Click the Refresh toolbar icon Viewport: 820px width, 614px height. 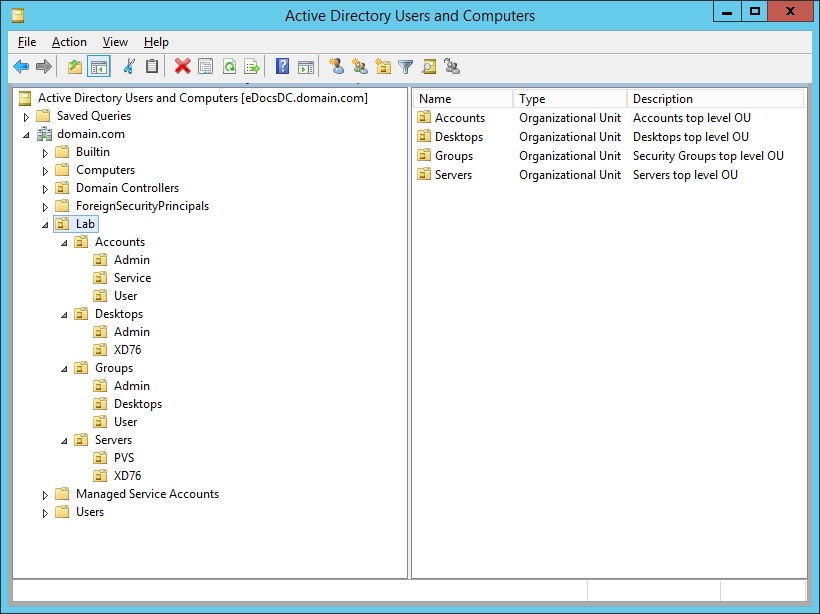(229, 67)
